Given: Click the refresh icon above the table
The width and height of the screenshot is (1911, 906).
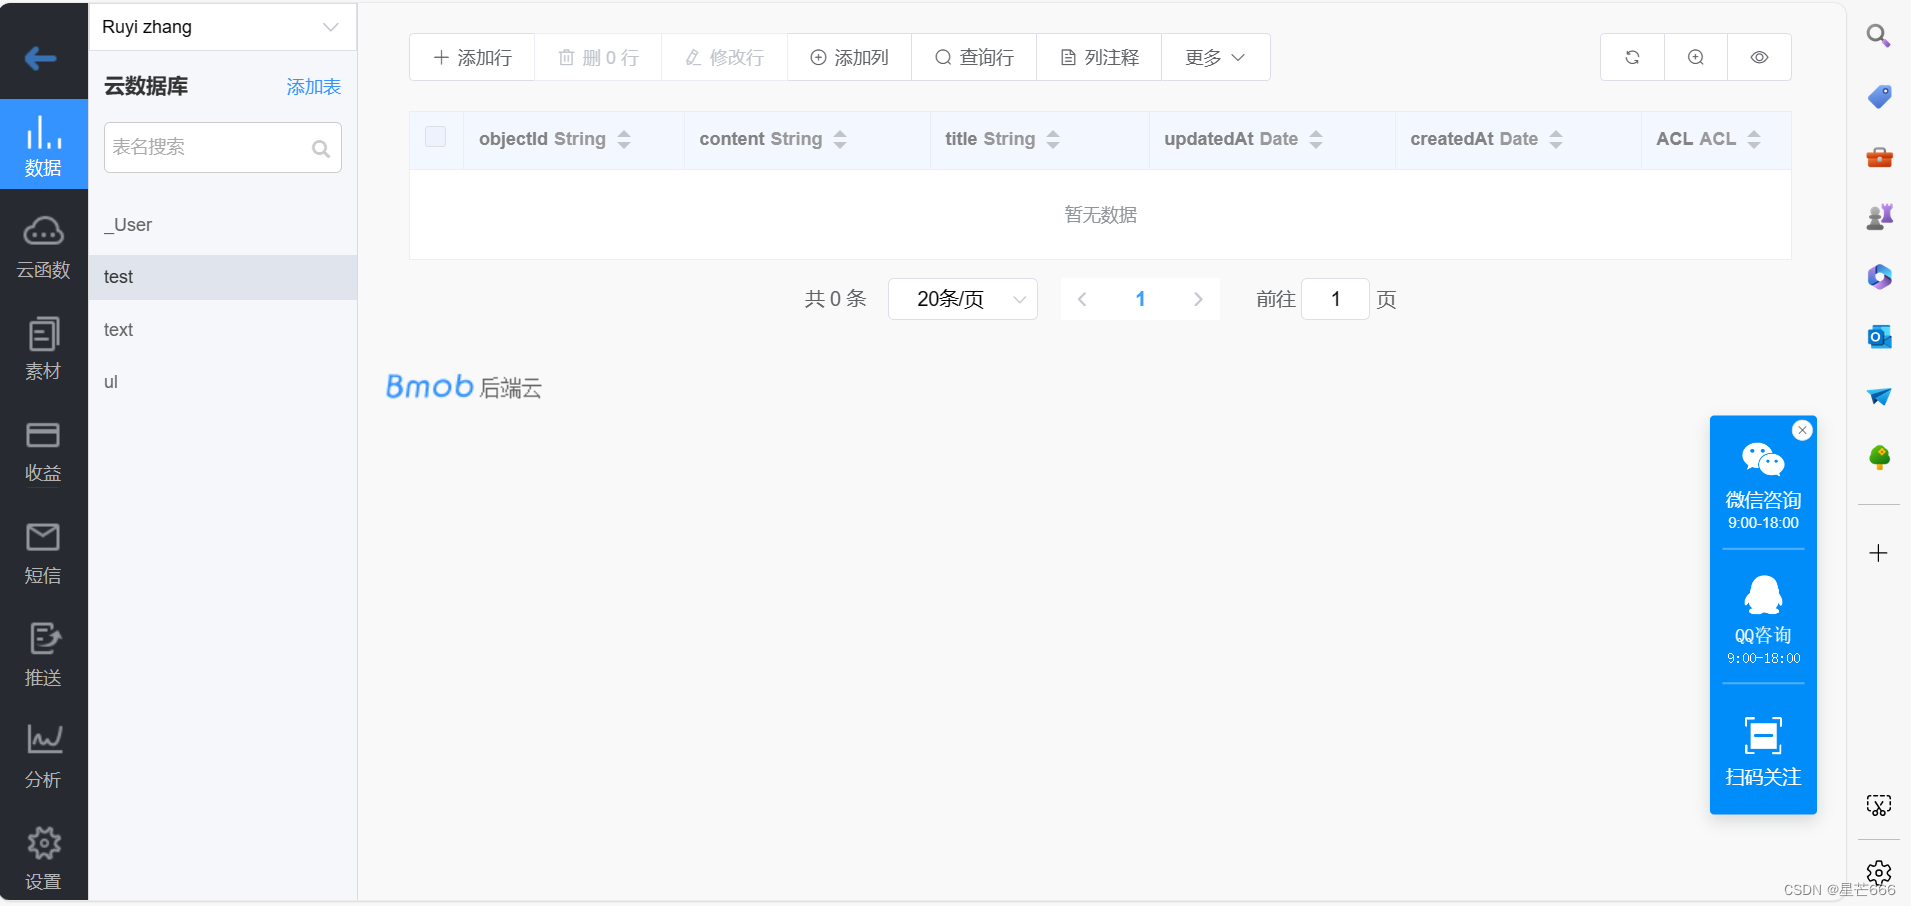Looking at the screenshot, I should pyautogui.click(x=1631, y=57).
